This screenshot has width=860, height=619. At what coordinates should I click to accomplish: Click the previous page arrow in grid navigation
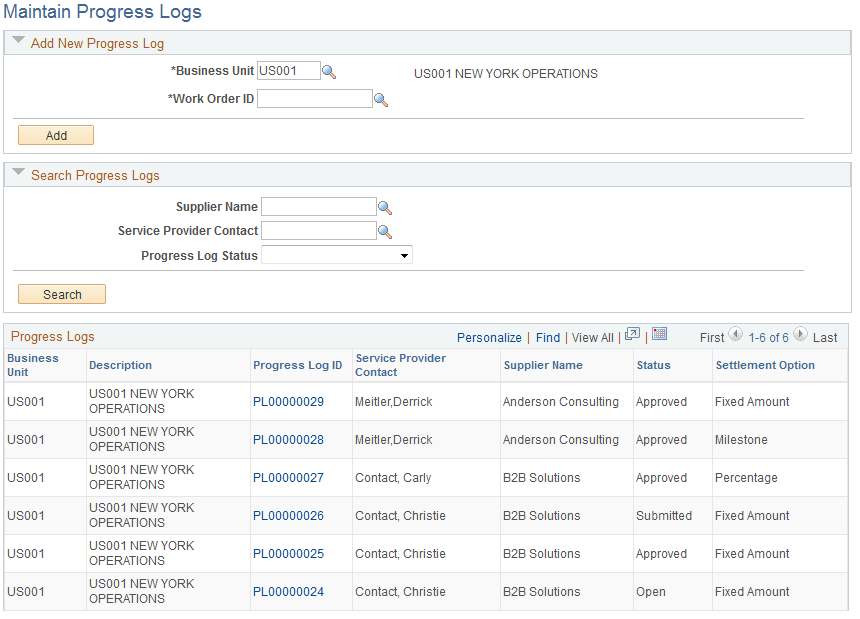coord(736,335)
